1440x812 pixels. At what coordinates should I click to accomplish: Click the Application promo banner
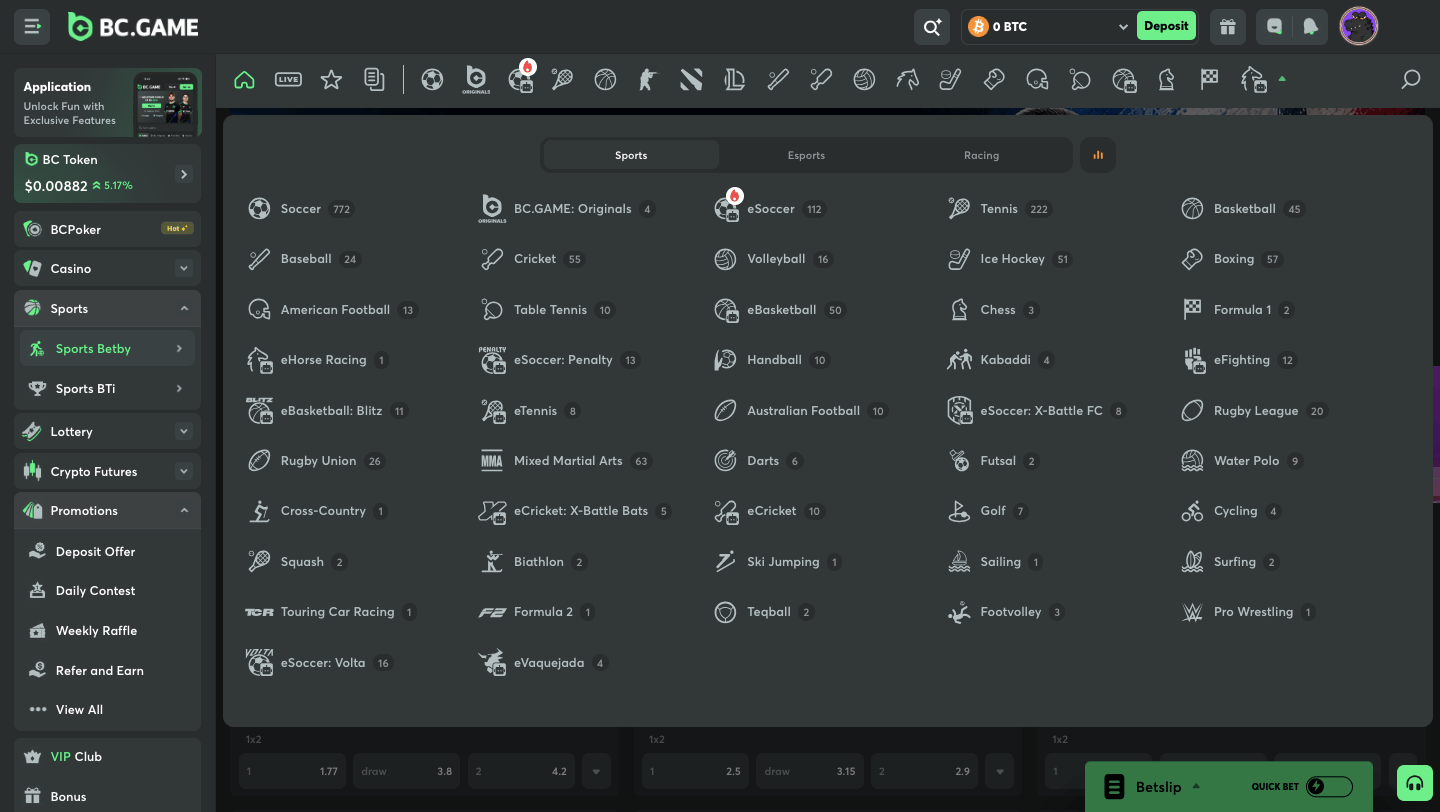107,102
